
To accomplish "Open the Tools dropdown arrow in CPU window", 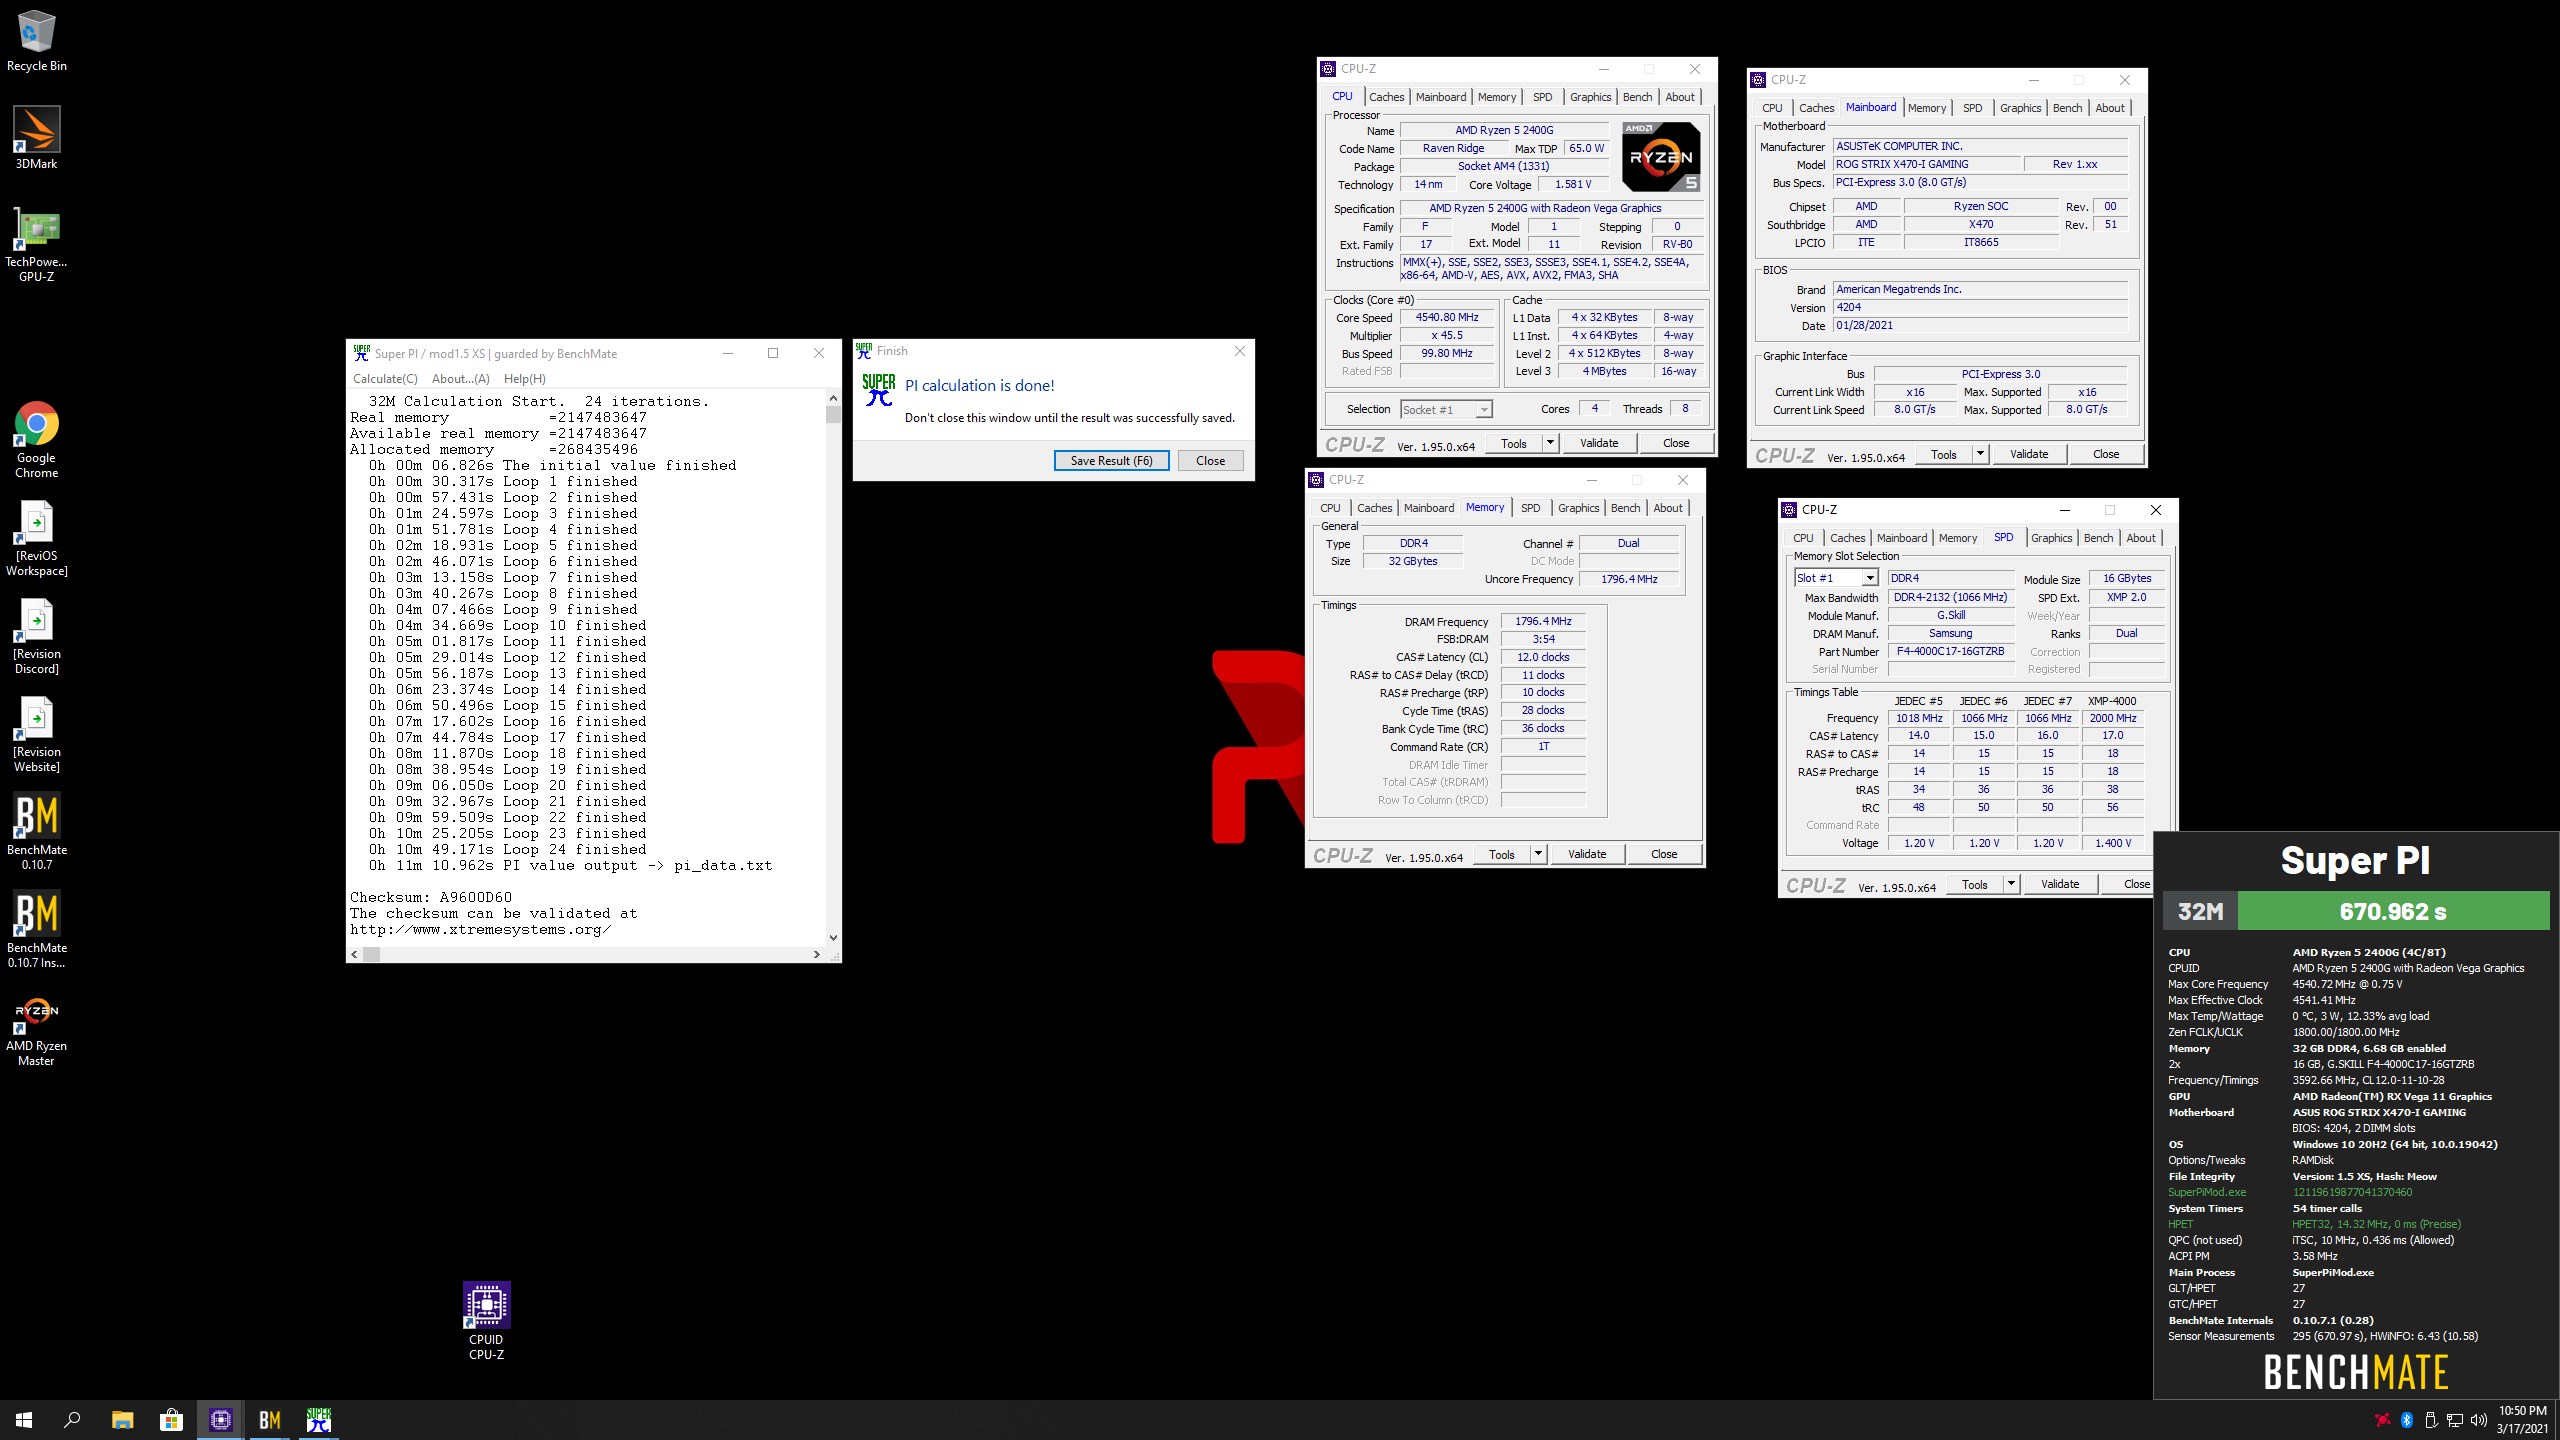I will click(1550, 443).
